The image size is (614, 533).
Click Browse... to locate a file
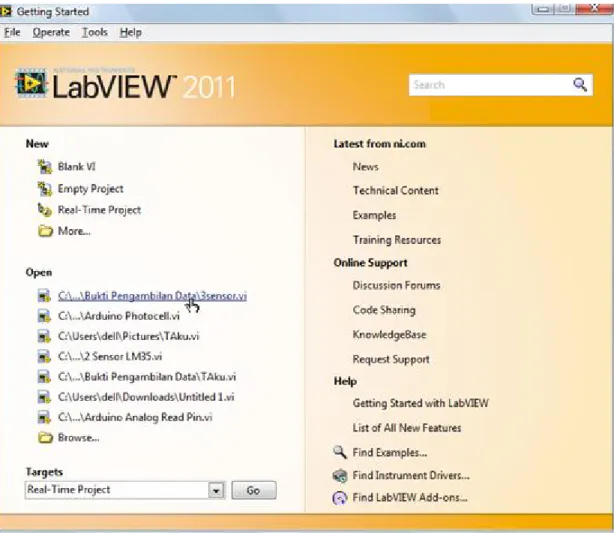[78, 437]
